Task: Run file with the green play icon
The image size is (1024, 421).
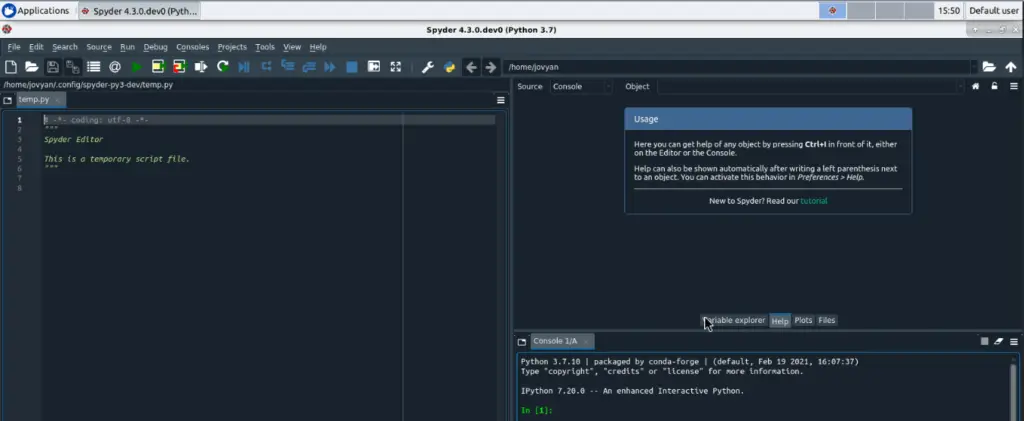Action: pos(136,67)
